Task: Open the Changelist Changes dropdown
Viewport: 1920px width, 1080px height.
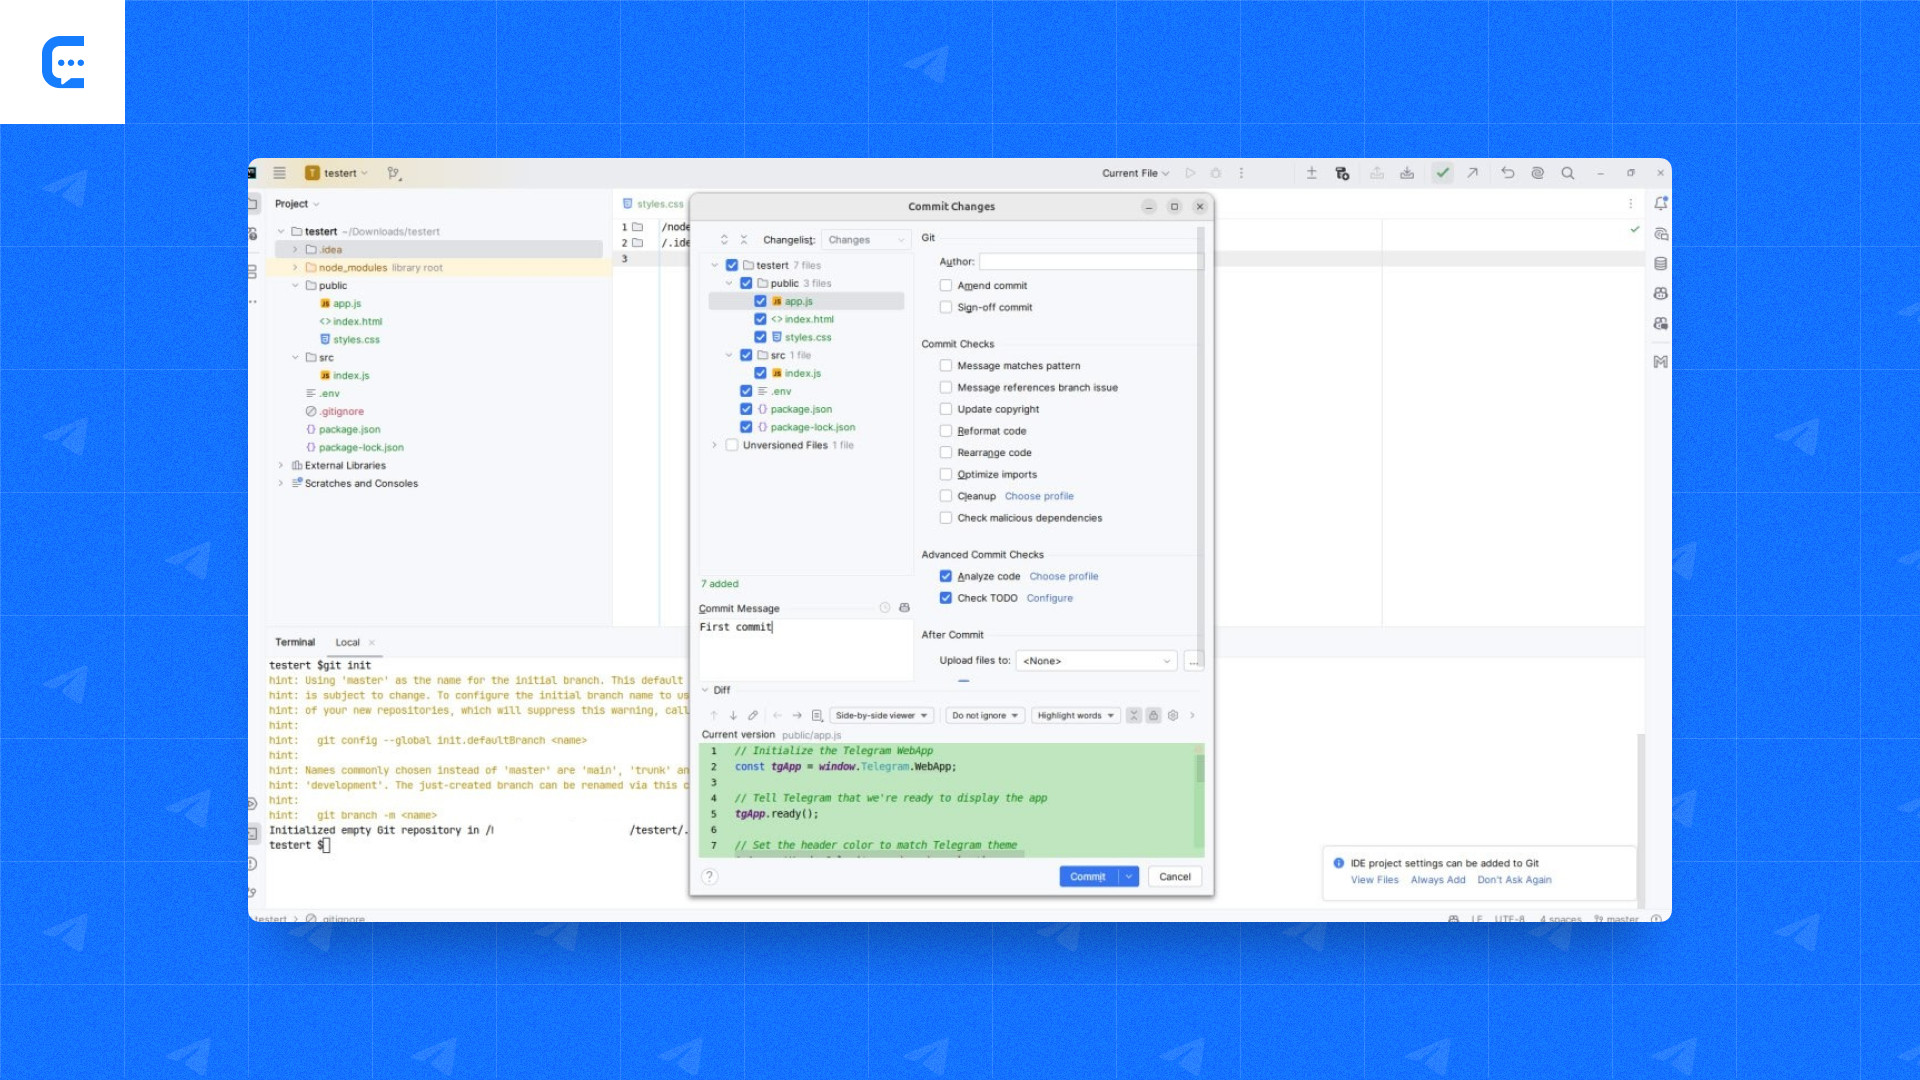Action: [866, 240]
